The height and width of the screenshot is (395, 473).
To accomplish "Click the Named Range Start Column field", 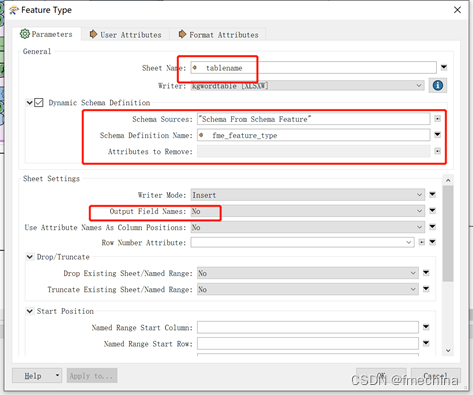I will click(x=308, y=327).
